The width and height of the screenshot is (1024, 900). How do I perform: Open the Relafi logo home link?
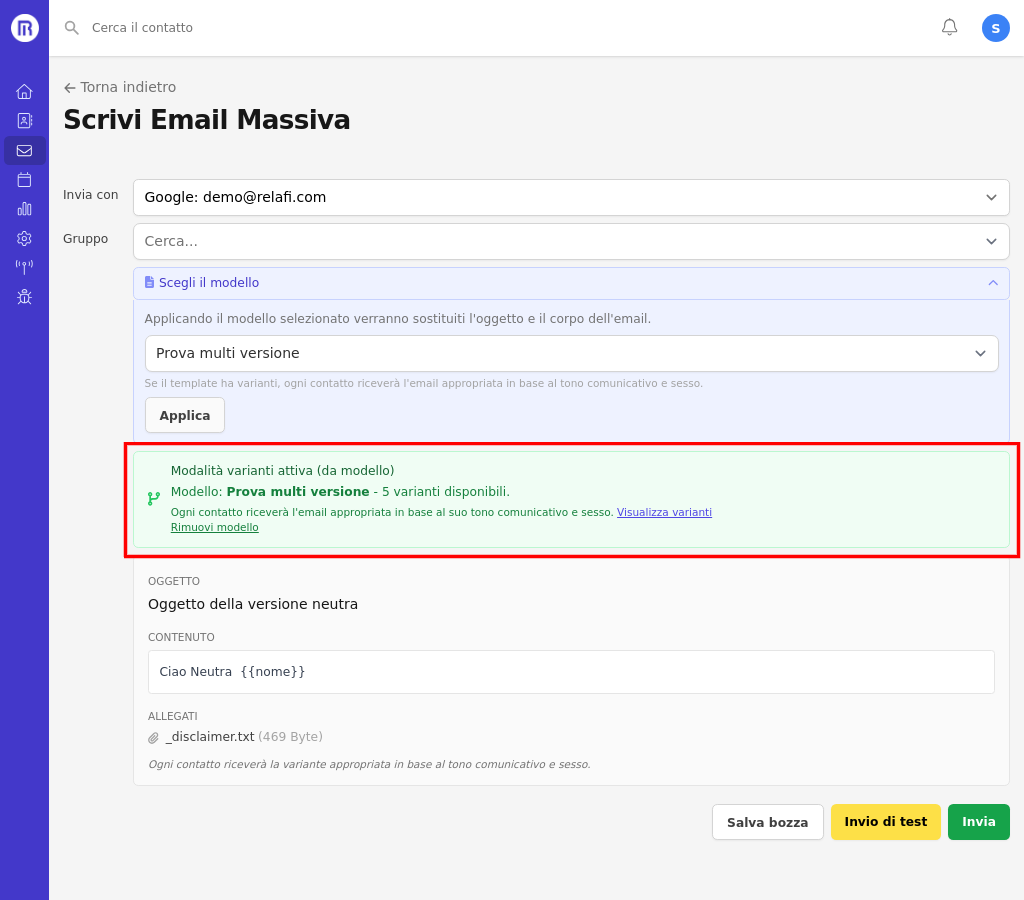tap(24, 28)
